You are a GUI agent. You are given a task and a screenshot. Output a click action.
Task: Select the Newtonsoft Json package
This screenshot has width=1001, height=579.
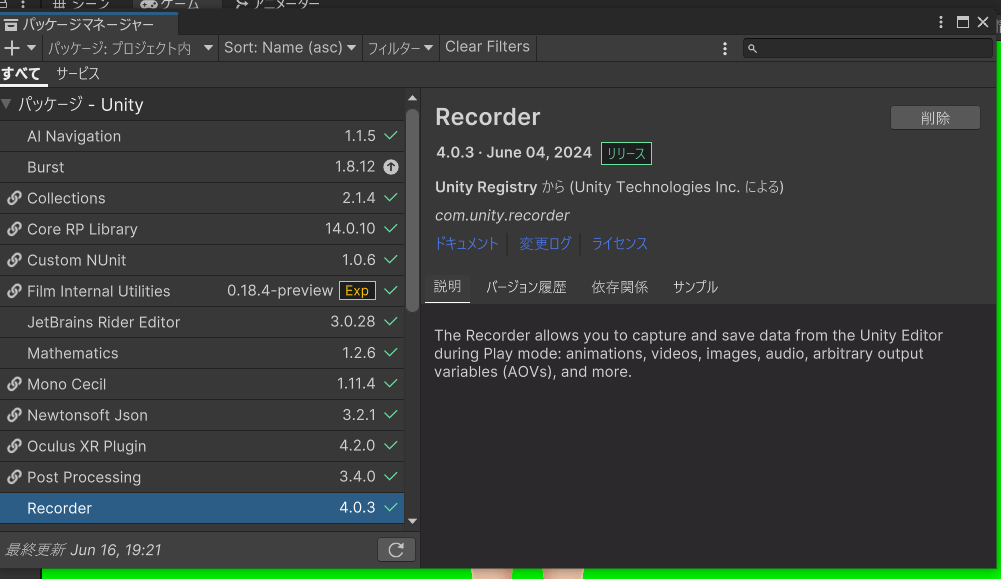[x=202, y=415]
